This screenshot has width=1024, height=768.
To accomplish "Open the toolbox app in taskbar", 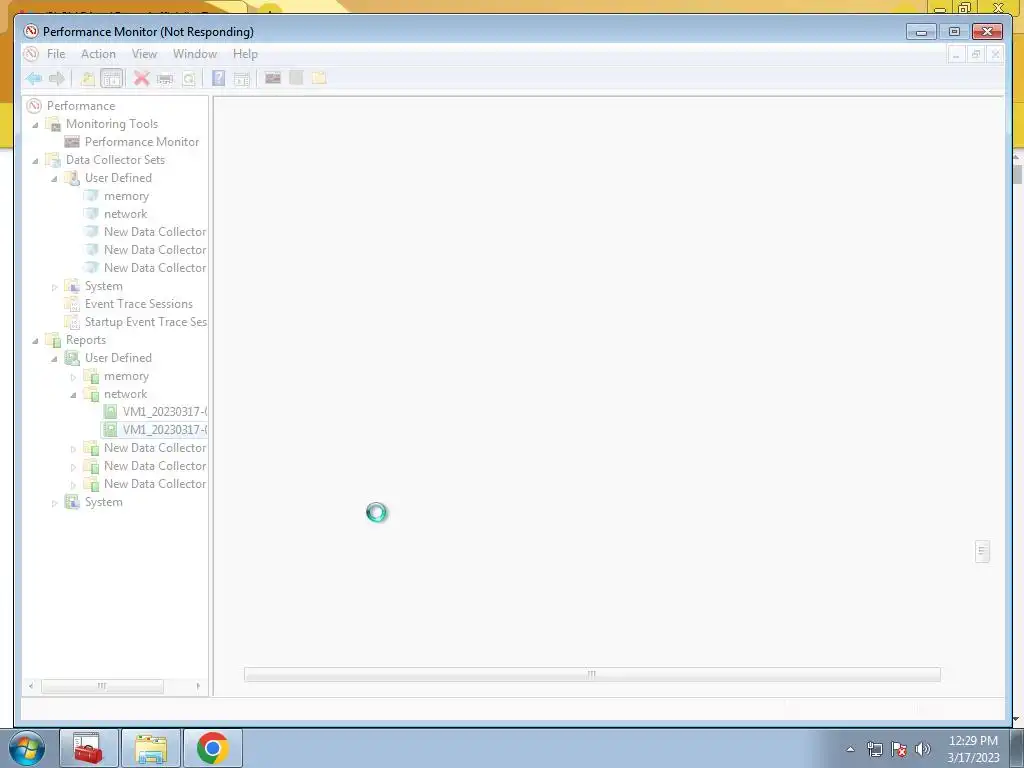I will tap(88, 748).
